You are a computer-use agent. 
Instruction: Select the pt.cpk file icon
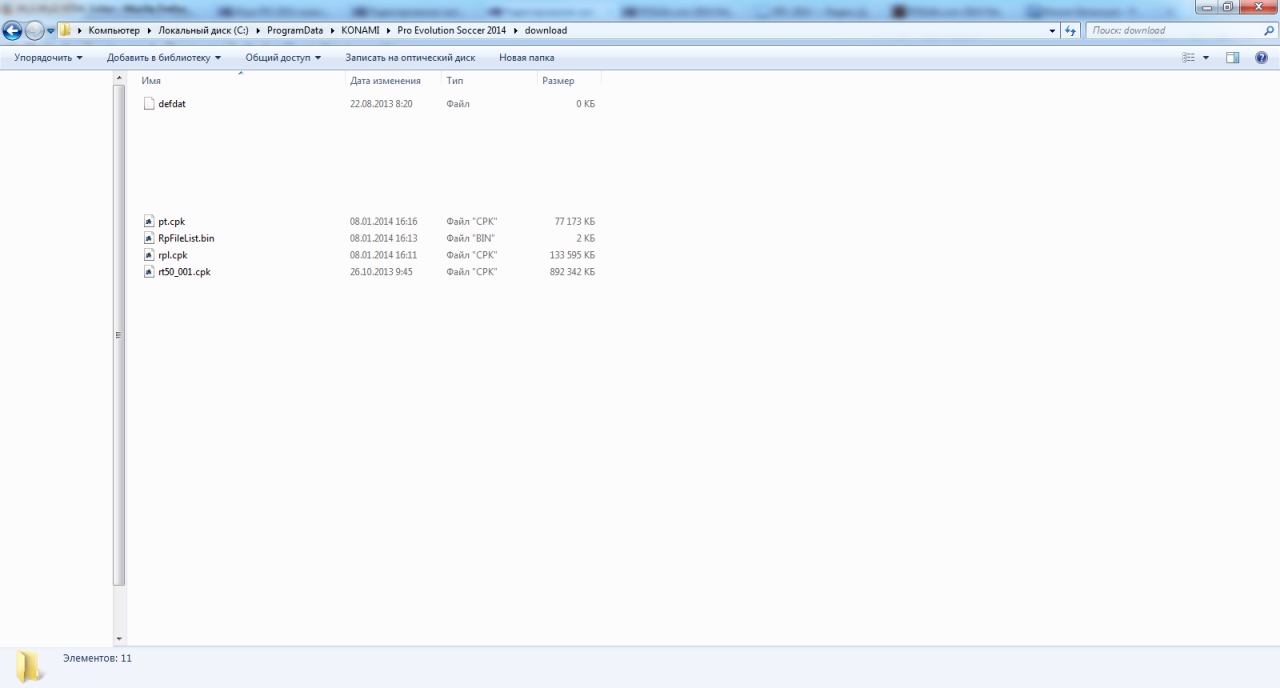pos(149,221)
